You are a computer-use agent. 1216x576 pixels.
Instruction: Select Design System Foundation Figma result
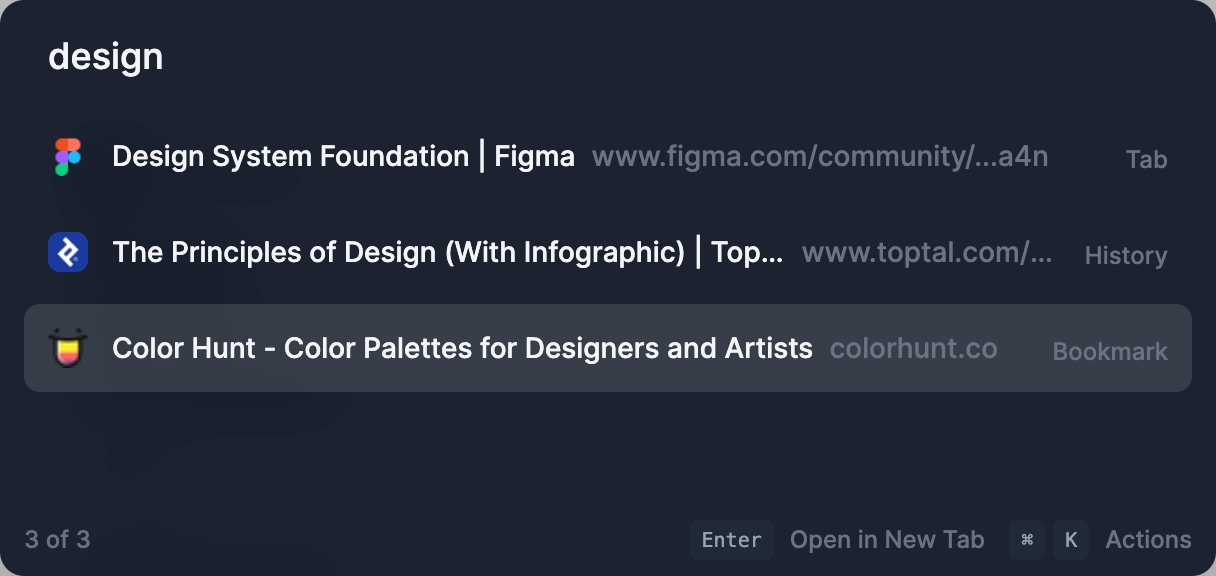343,157
